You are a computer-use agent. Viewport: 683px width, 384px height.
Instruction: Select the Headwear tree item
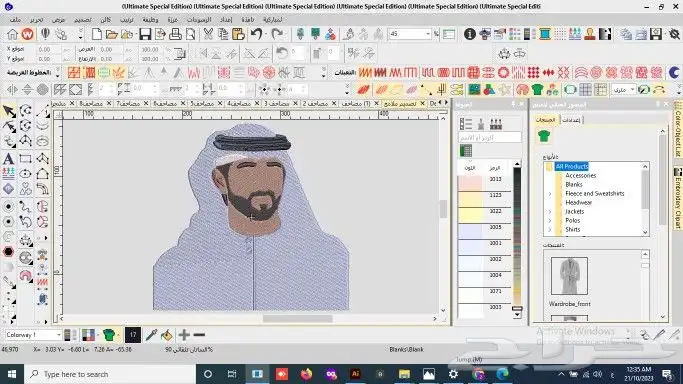coord(578,202)
